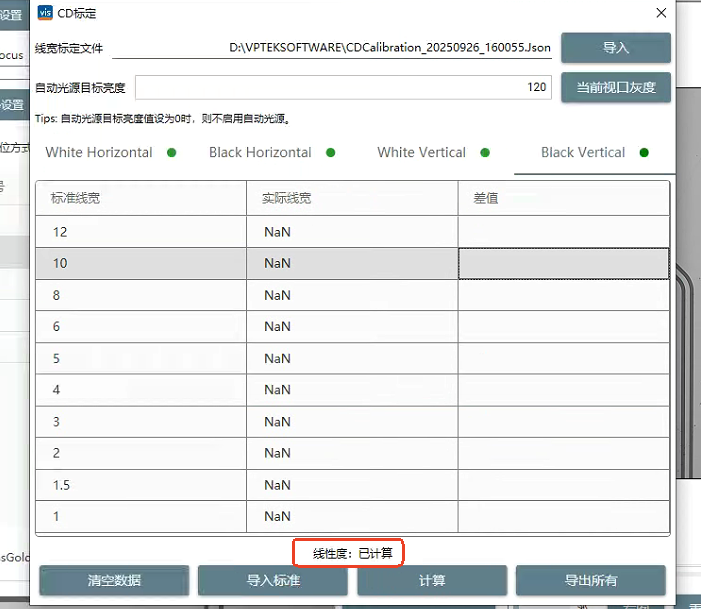Click green status dot beside White Horizontal

[x=171, y=153]
